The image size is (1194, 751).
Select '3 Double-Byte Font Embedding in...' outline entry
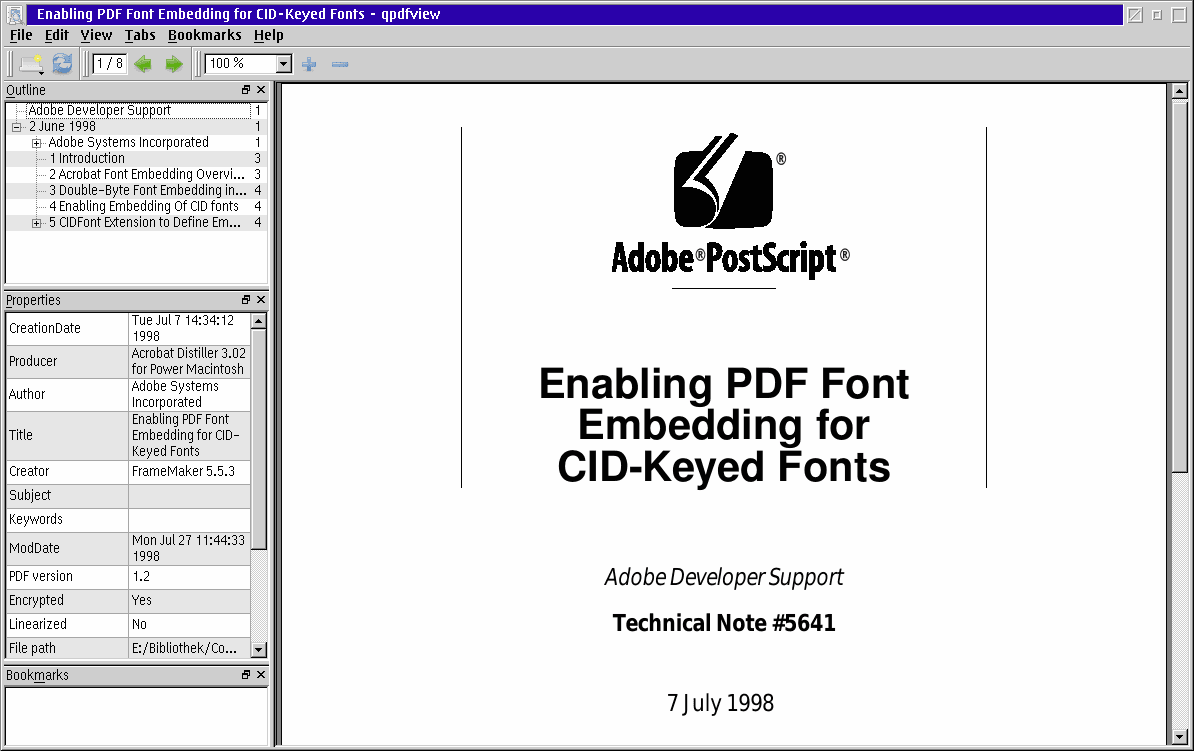[148, 190]
